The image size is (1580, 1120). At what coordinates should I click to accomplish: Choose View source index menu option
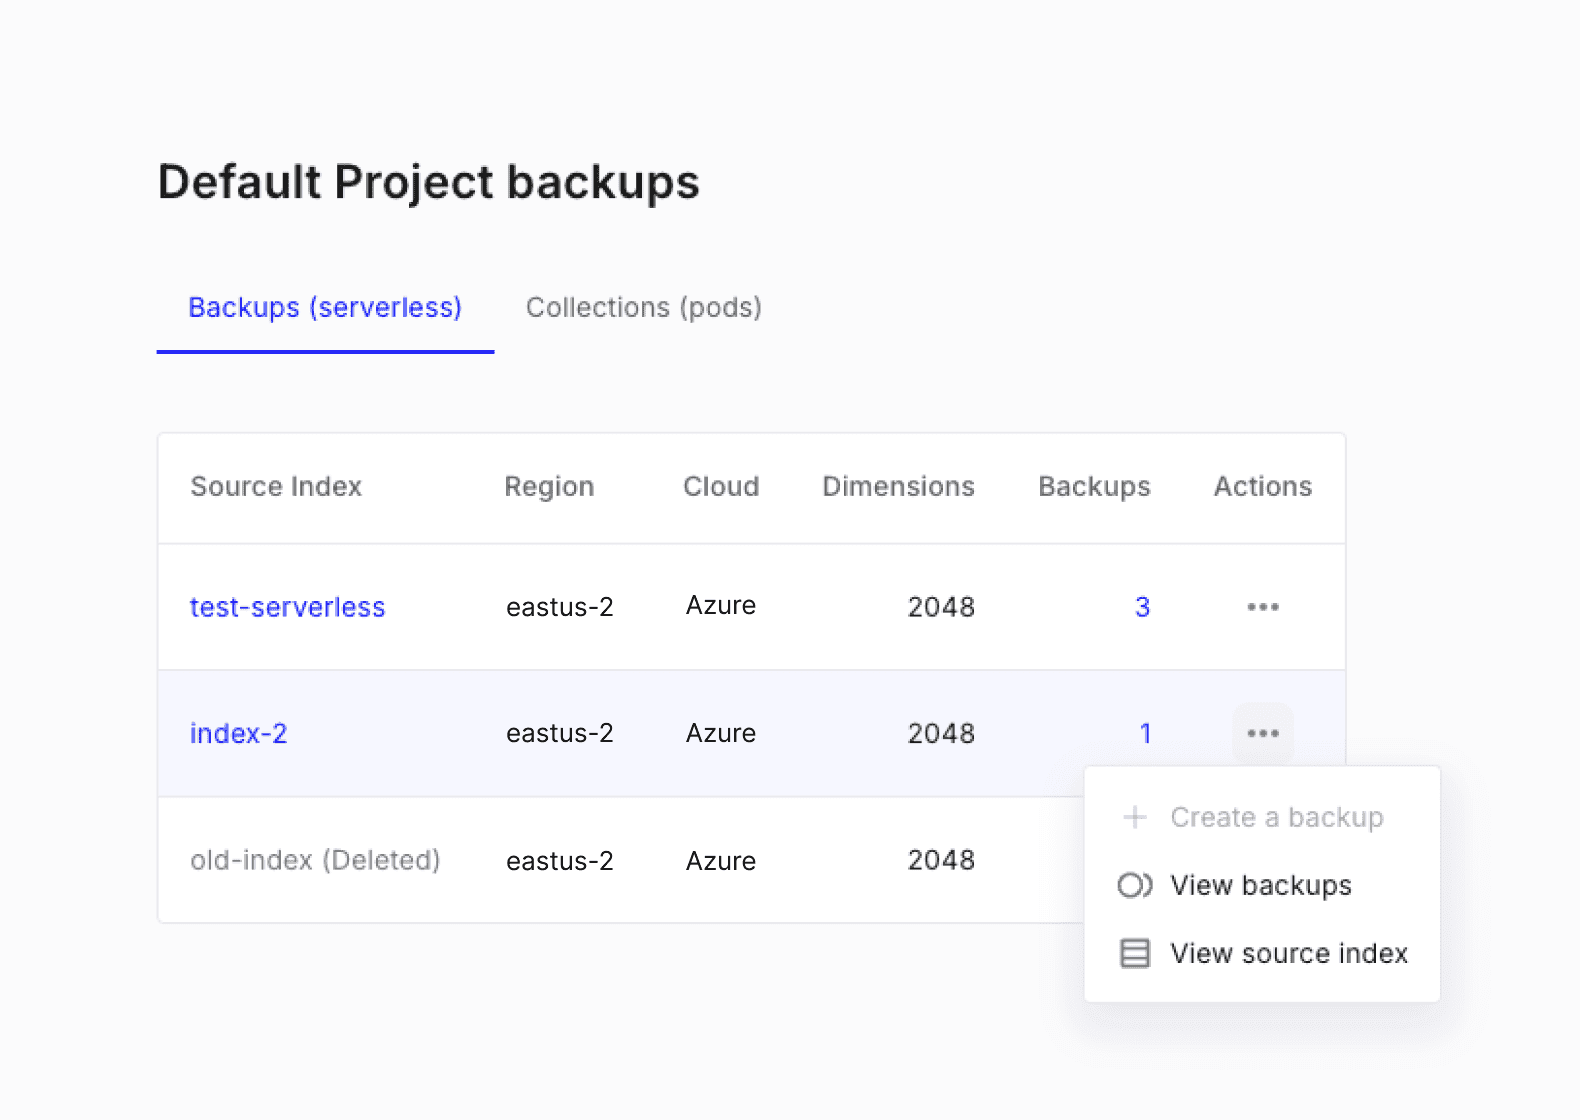1288,953
